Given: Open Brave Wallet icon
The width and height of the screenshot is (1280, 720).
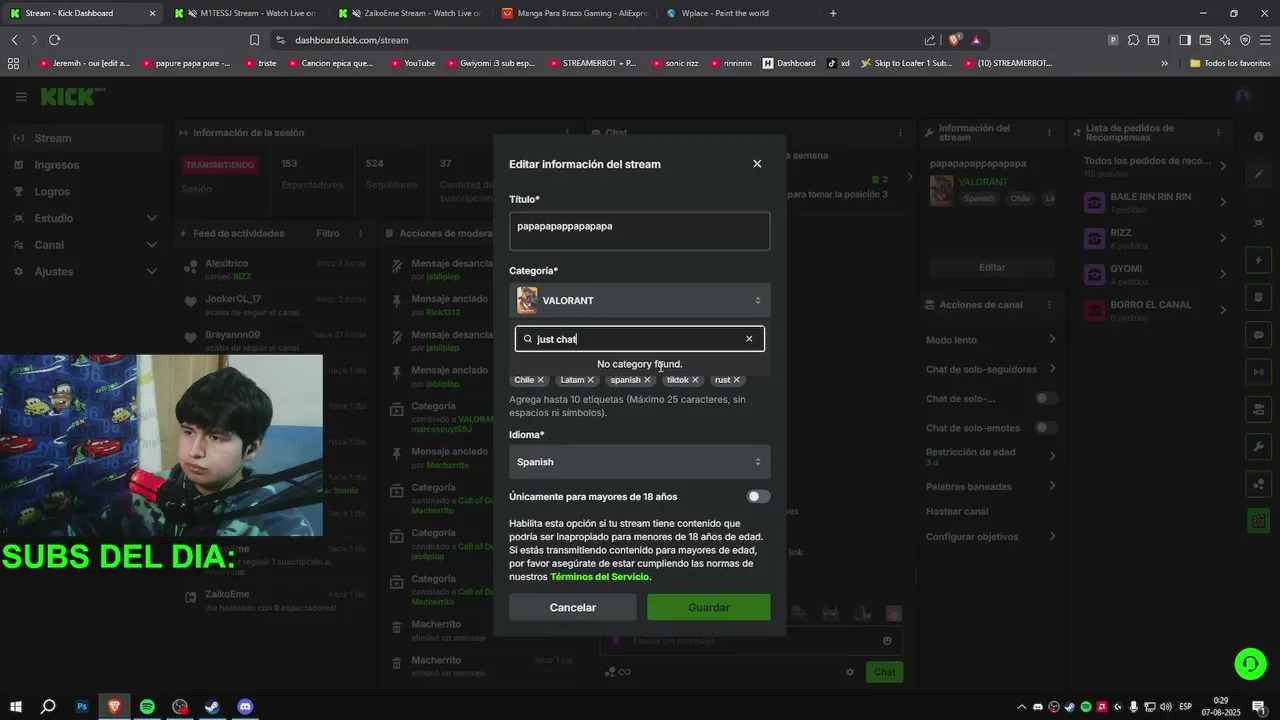Looking at the screenshot, I should (x=1205, y=40).
